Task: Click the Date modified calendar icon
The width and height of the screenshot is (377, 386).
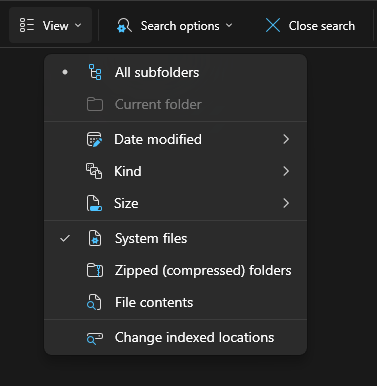Action: pyautogui.click(x=94, y=139)
